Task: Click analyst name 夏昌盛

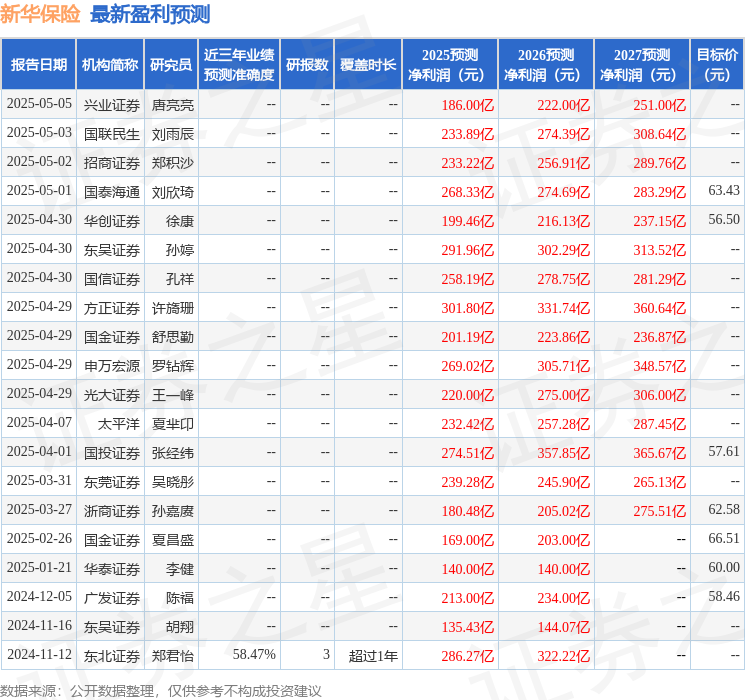Action: (x=172, y=540)
